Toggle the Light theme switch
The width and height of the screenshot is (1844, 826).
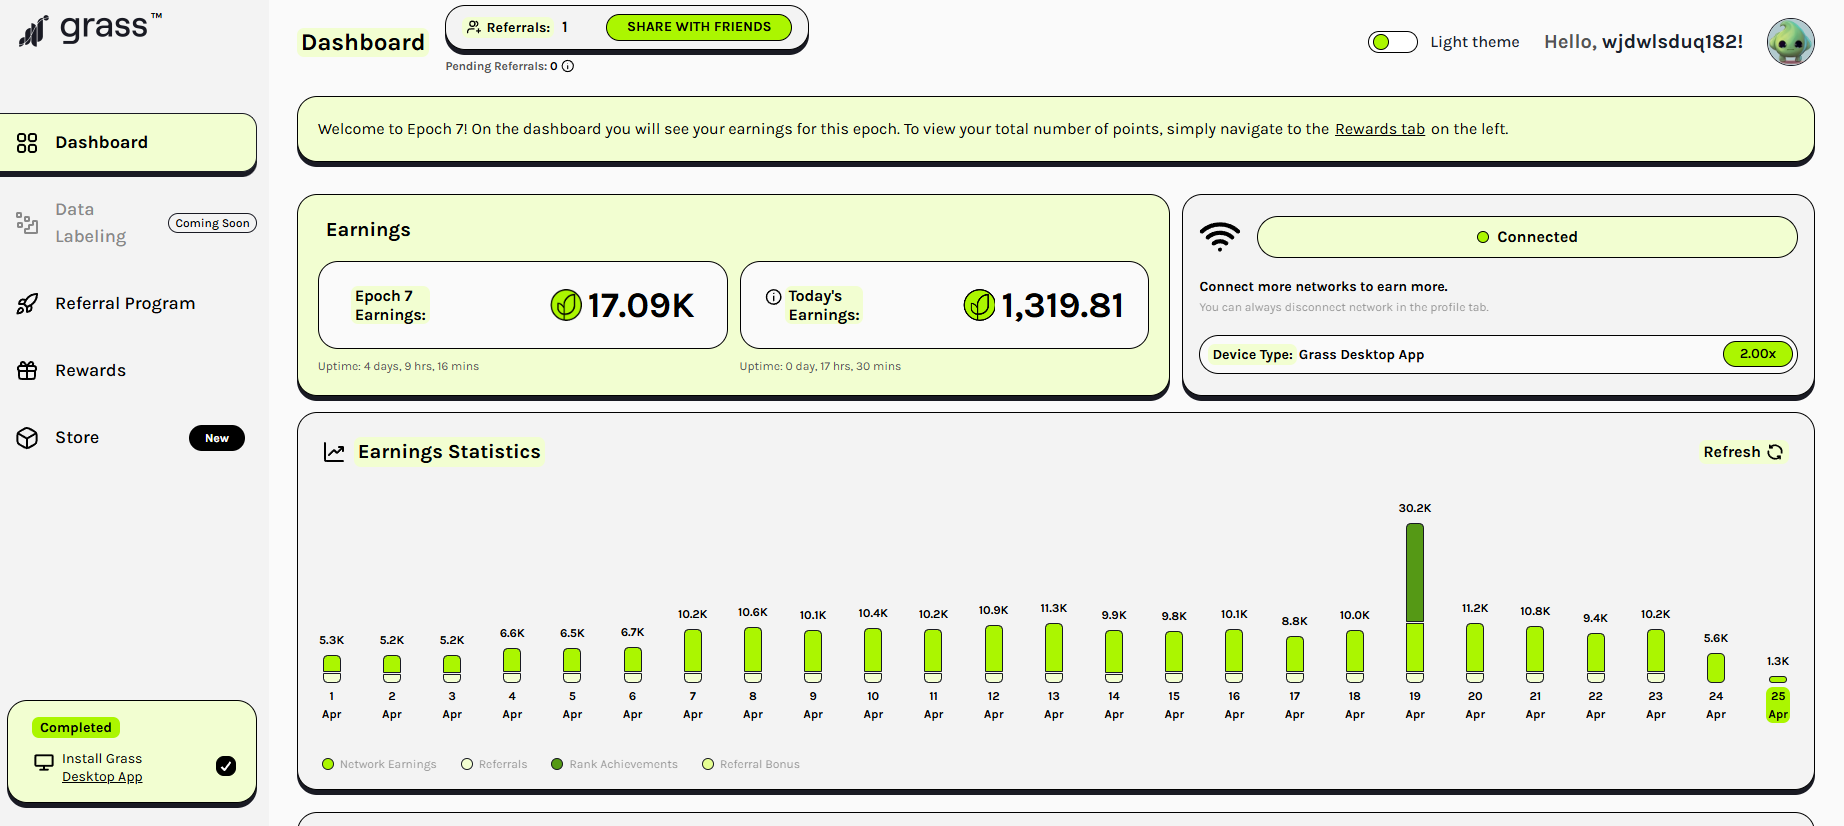tap(1393, 42)
